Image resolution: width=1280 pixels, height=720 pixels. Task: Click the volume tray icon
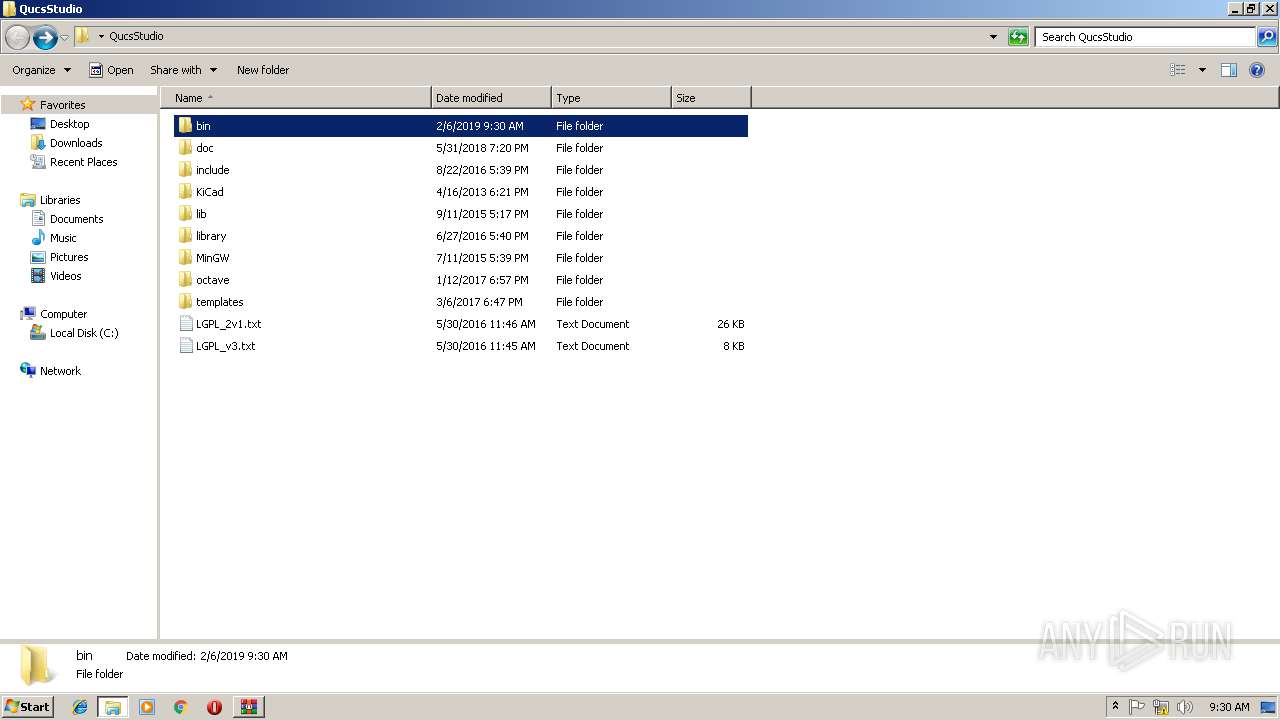pyautogui.click(x=1185, y=707)
